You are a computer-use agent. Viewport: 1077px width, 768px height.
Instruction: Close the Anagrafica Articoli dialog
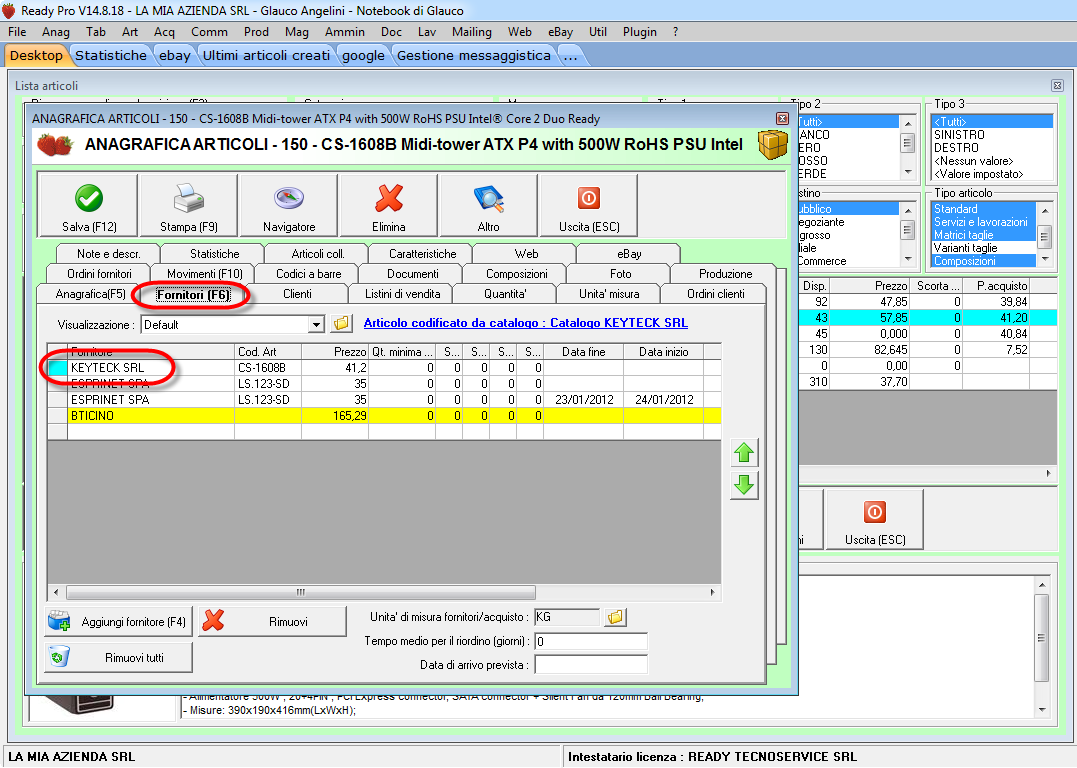(x=782, y=118)
